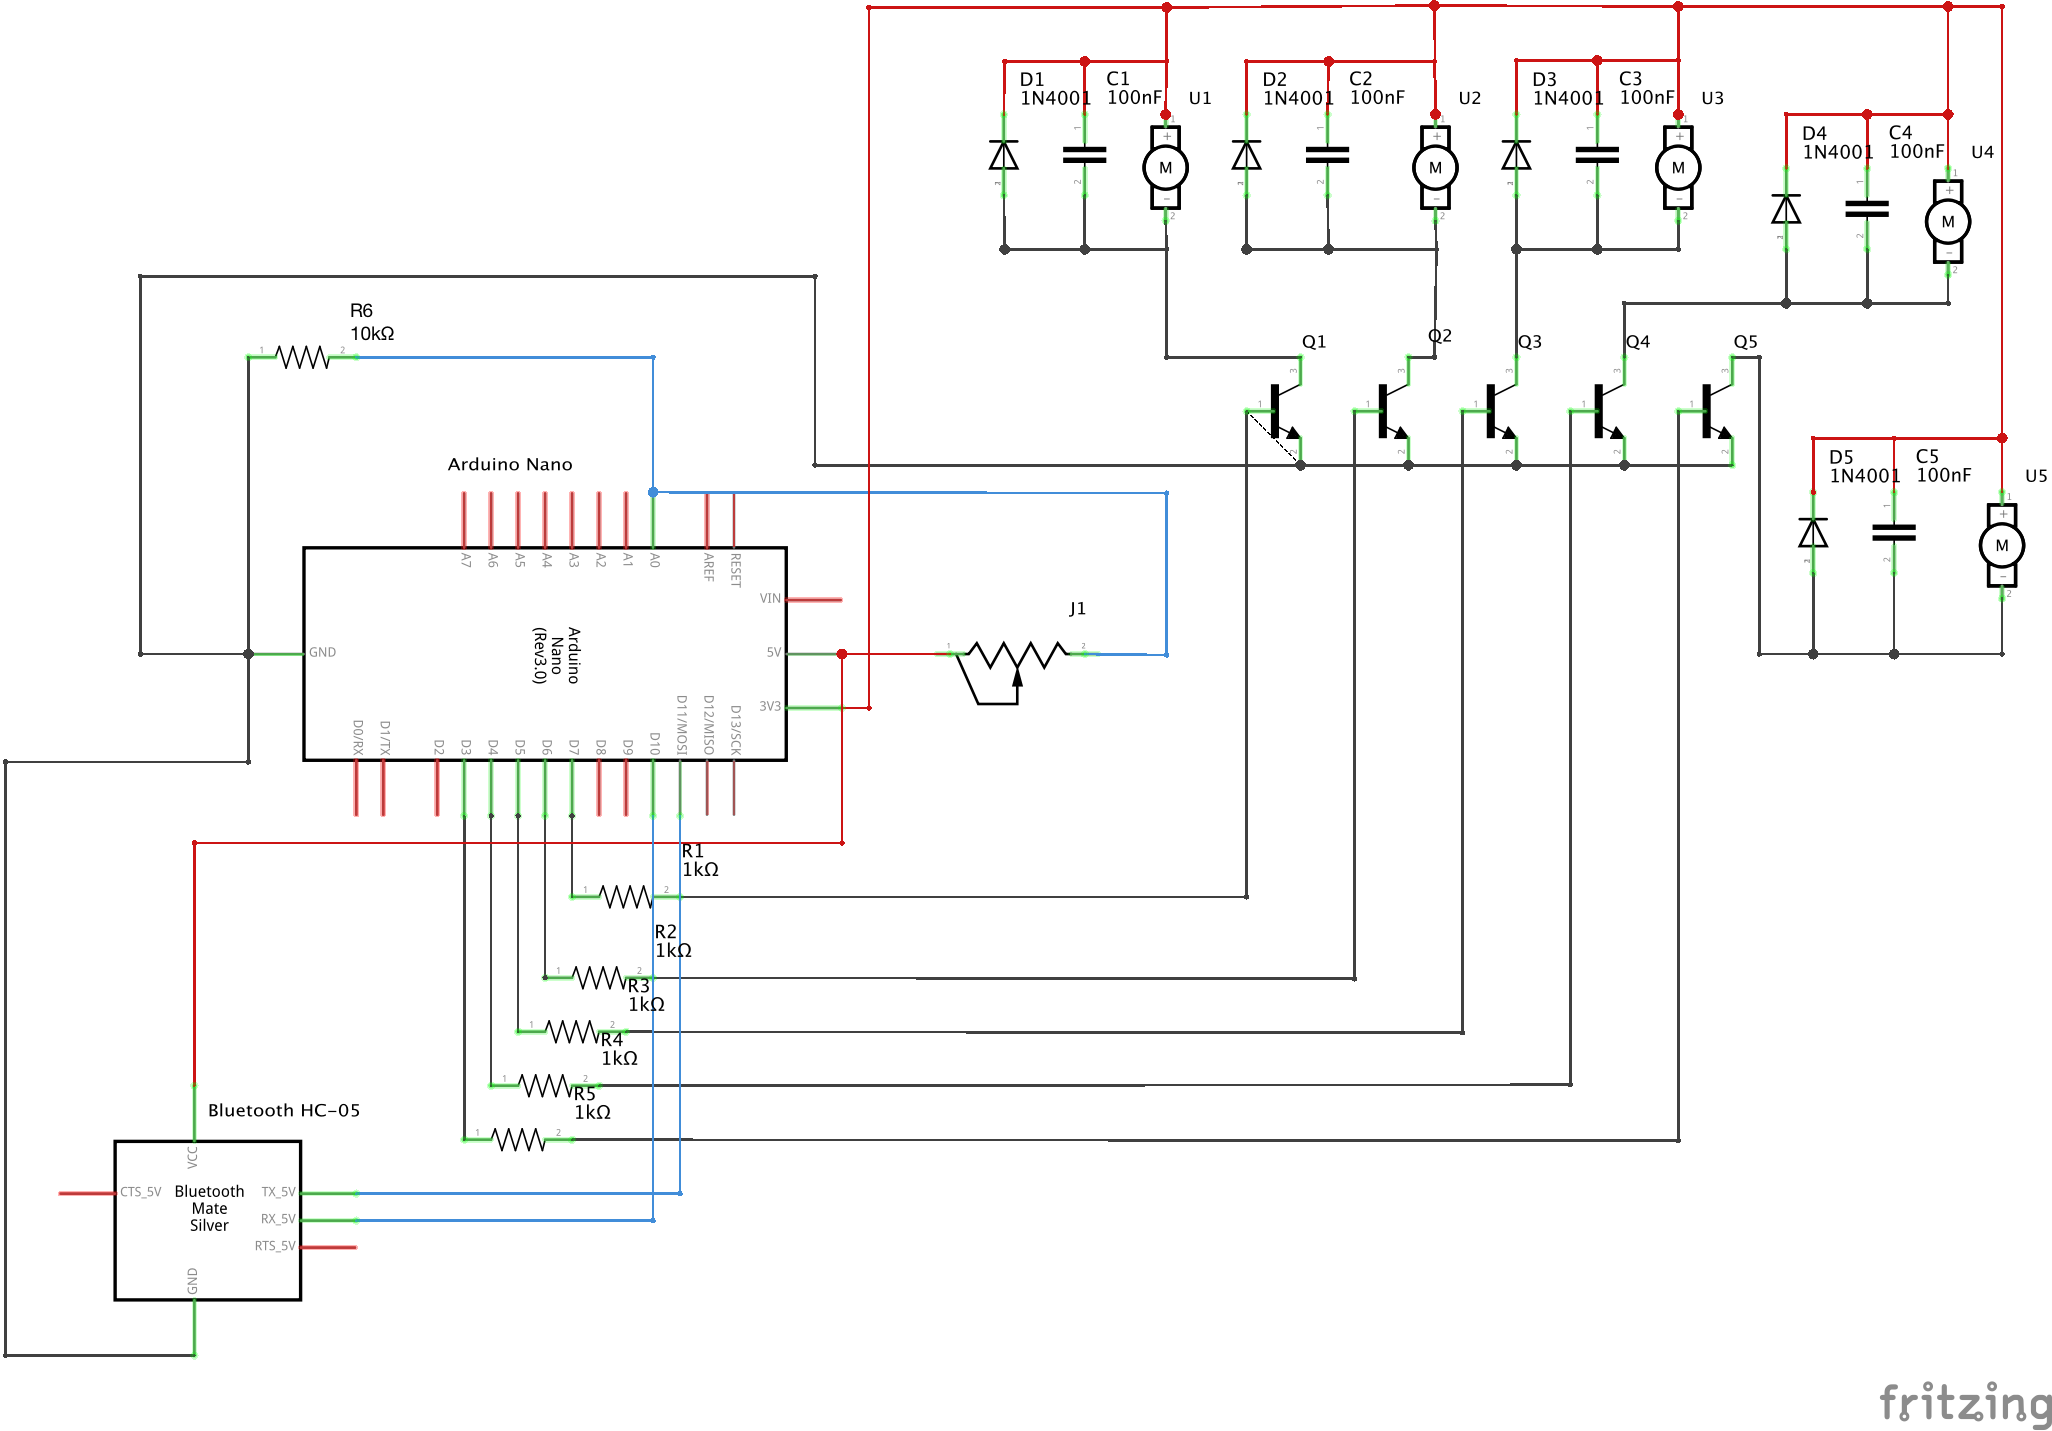Select capacitor C2 symbol

pos(1328,155)
